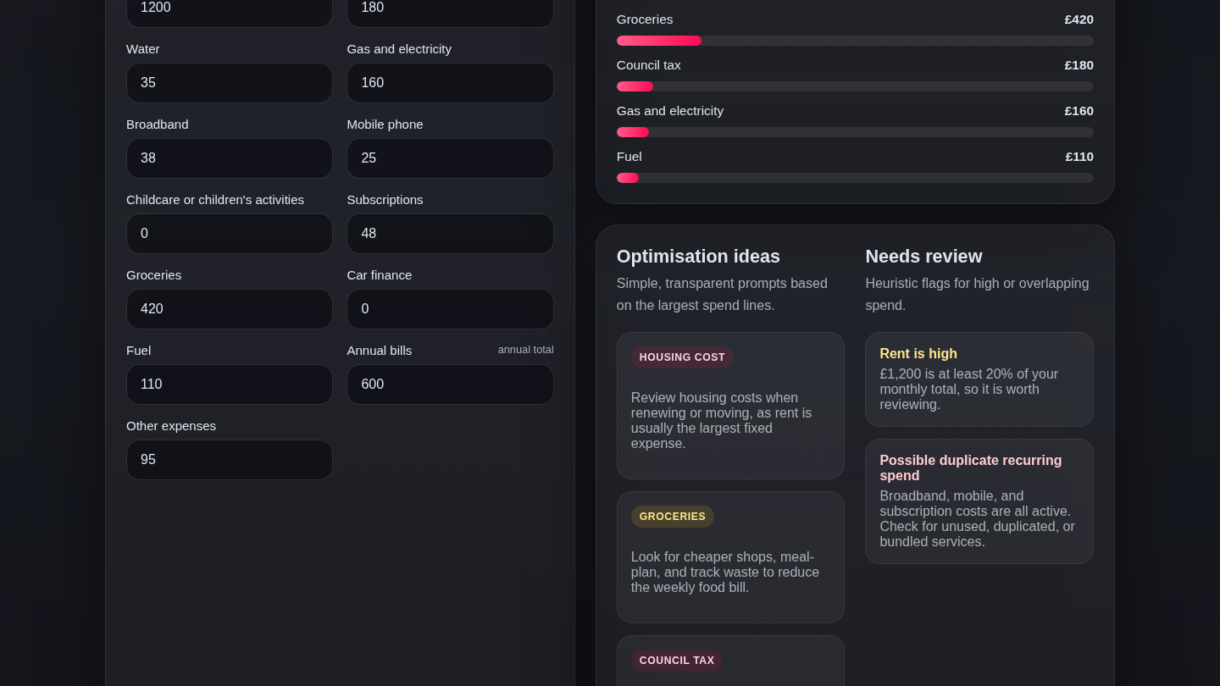Click the Fuel spend progress bar
This screenshot has width=1220, height=686.
(x=855, y=178)
